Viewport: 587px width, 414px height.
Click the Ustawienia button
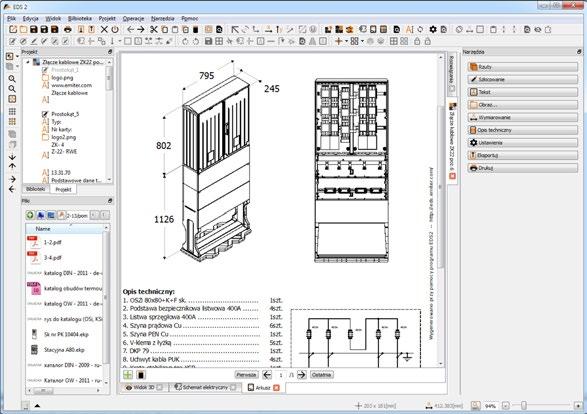523,143
